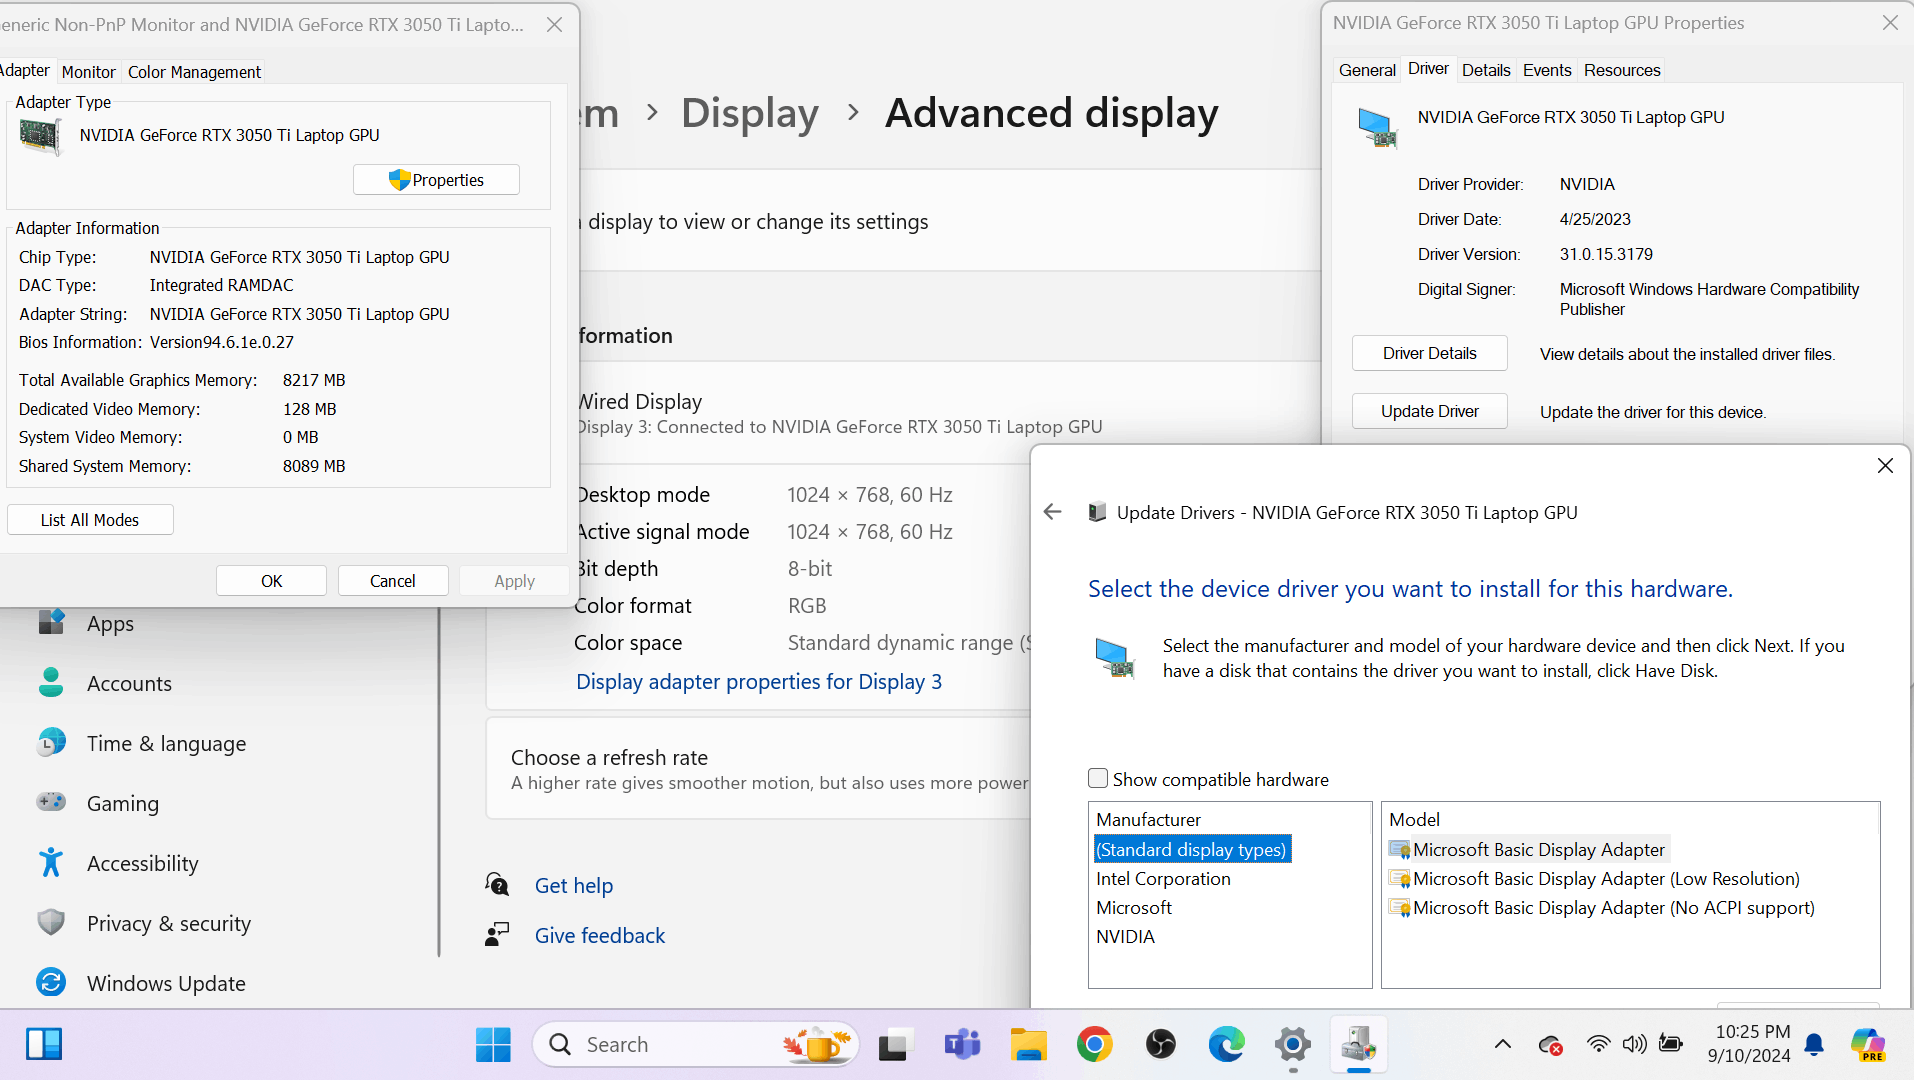The height and width of the screenshot is (1080, 1914).
Task: Open the Windows Start button
Action: 493,1044
